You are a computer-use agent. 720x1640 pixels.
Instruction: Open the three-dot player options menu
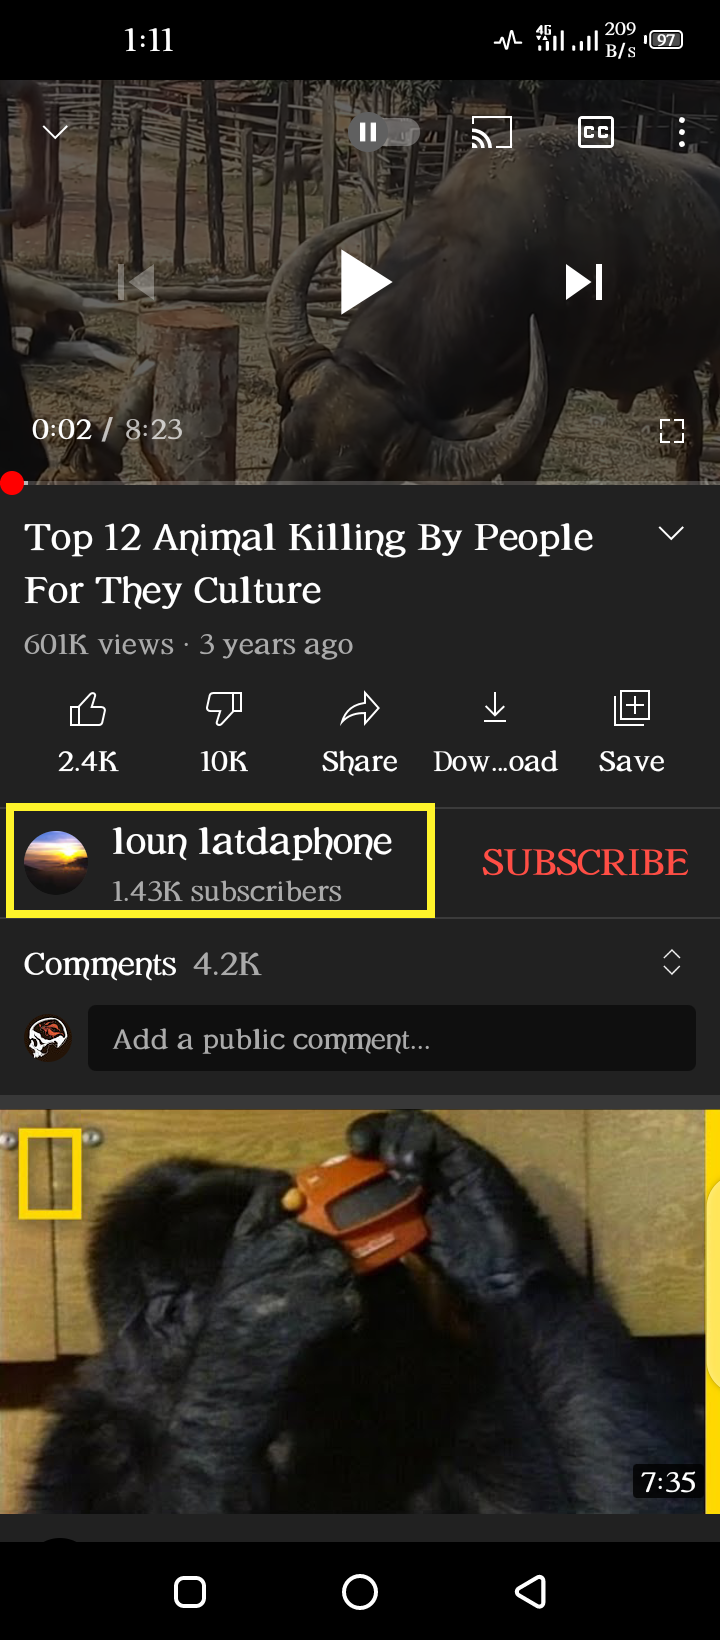click(682, 132)
